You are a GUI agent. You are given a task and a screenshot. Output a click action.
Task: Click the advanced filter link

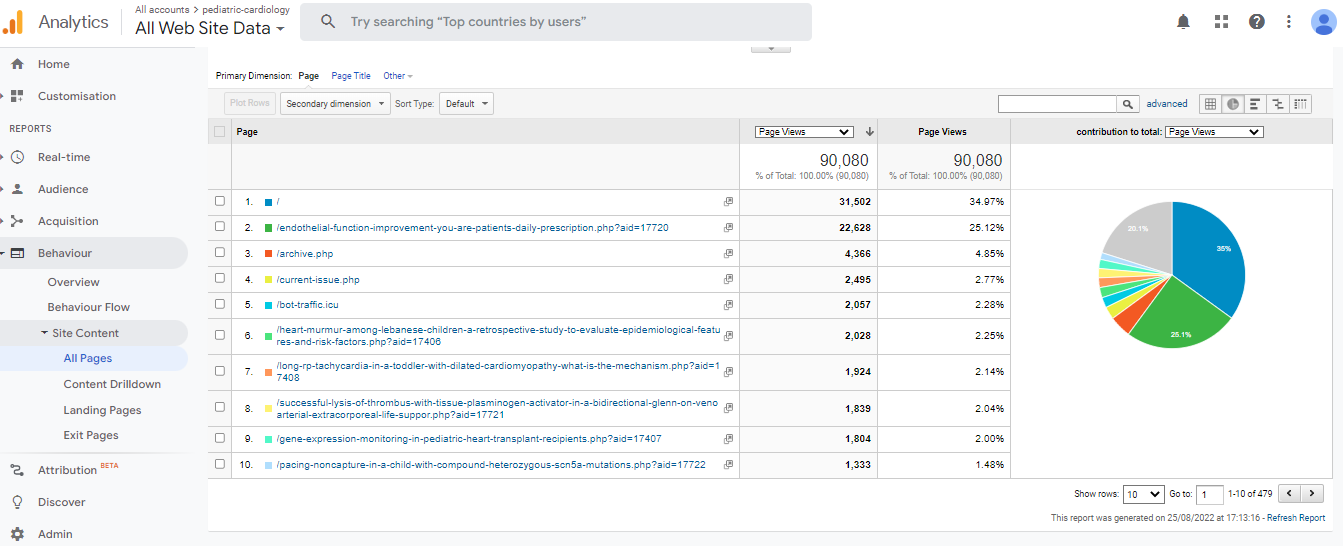1167,104
